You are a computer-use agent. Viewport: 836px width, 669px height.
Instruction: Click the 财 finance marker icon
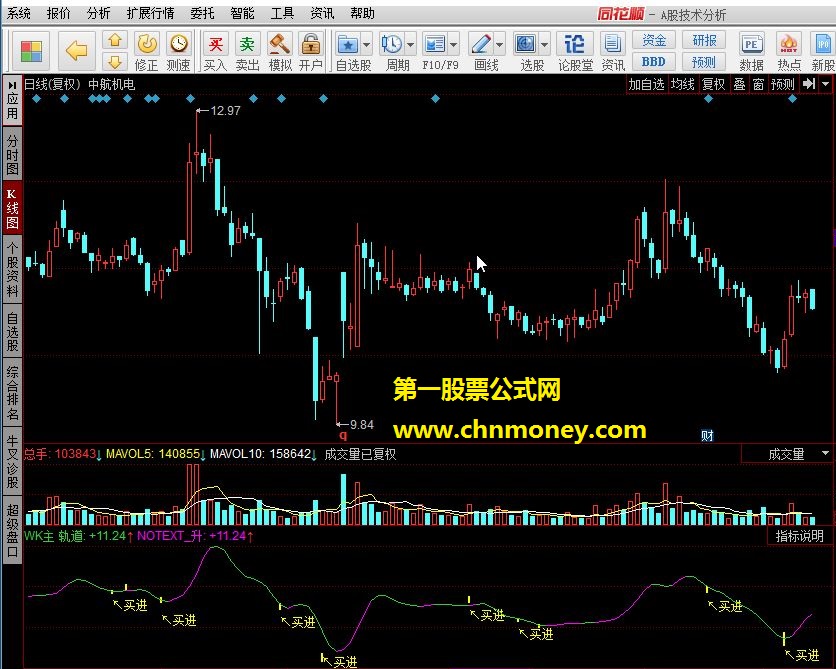[707, 436]
